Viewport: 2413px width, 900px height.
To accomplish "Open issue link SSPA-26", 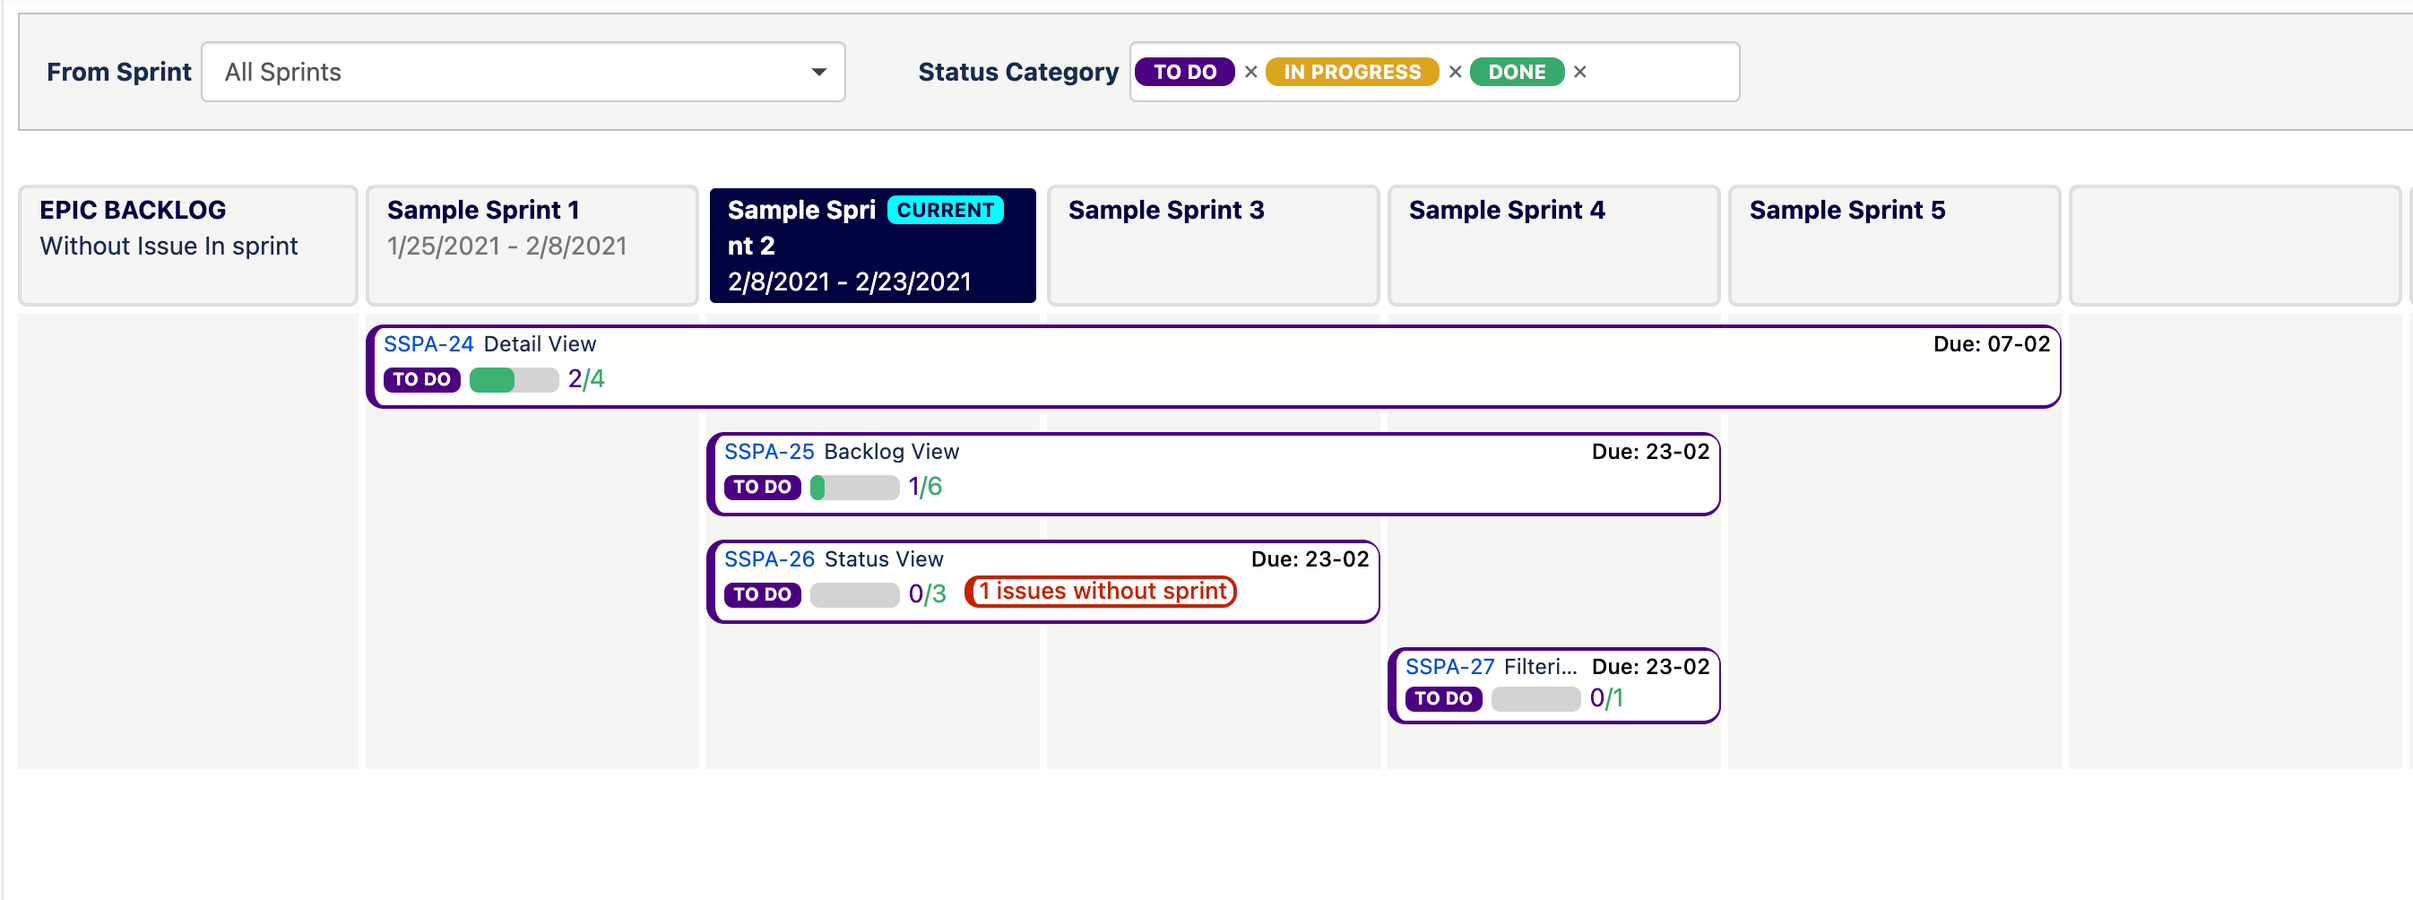I will [769, 559].
